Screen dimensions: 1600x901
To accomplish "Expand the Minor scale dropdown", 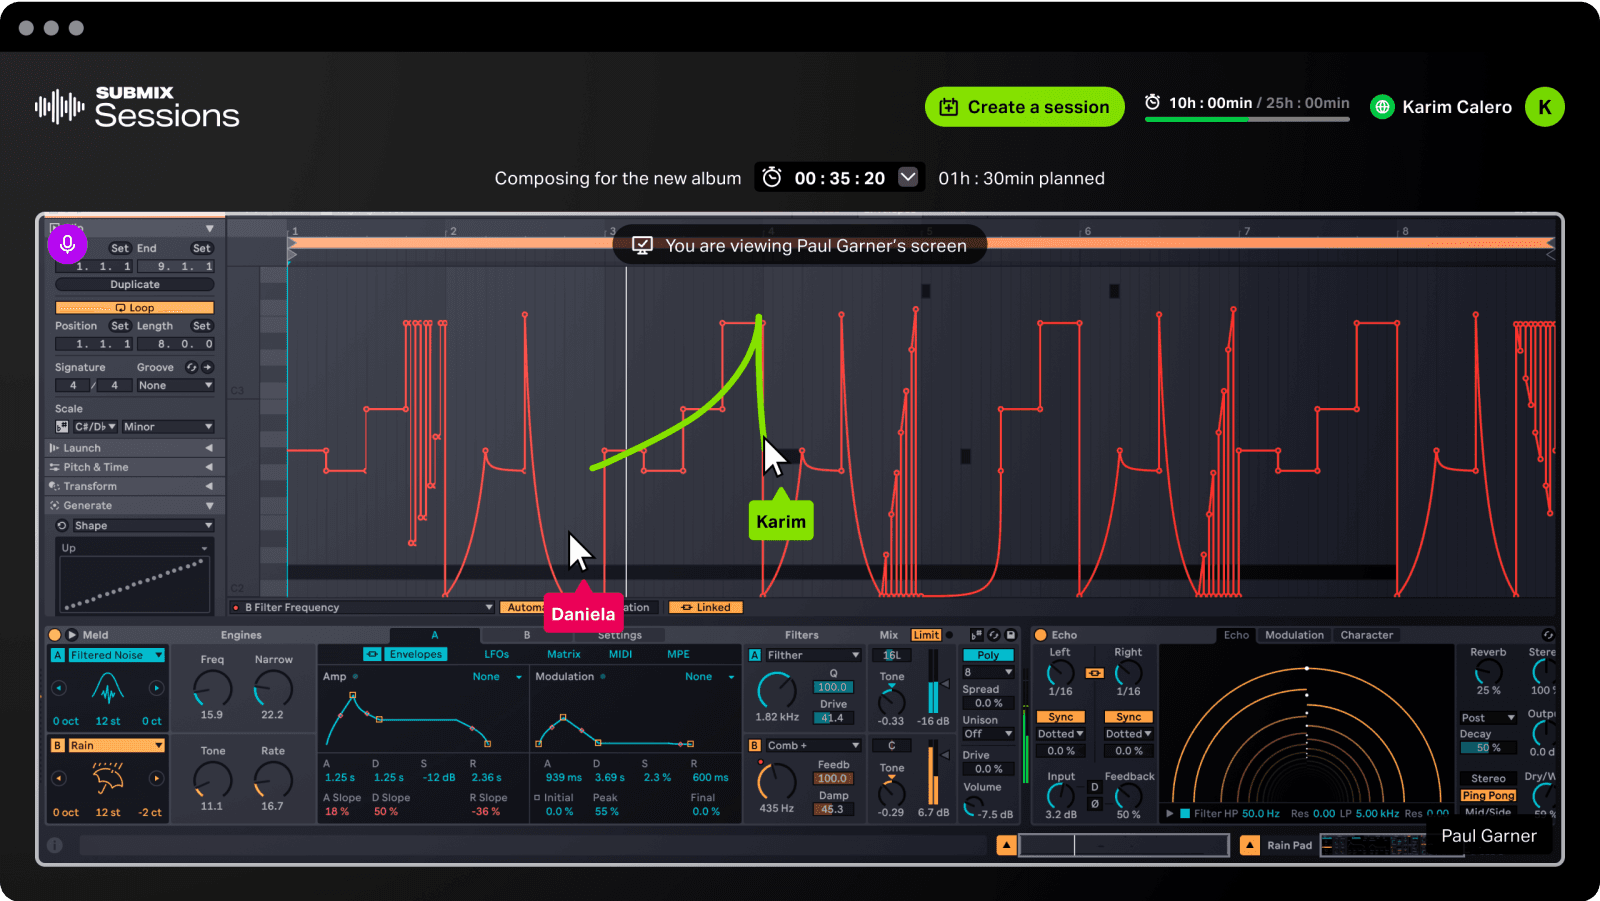I will coord(167,426).
